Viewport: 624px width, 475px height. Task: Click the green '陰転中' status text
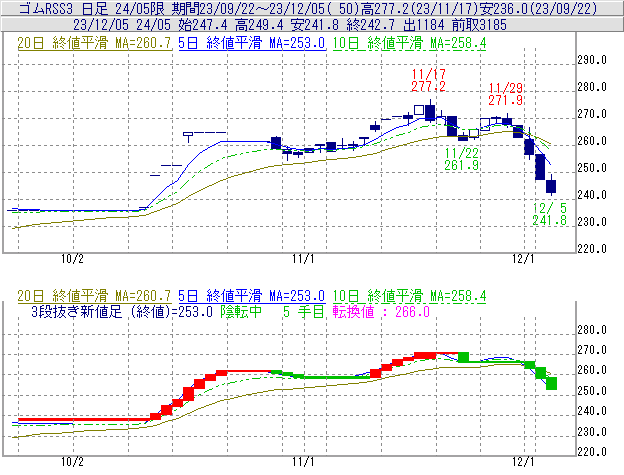(x=241, y=311)
